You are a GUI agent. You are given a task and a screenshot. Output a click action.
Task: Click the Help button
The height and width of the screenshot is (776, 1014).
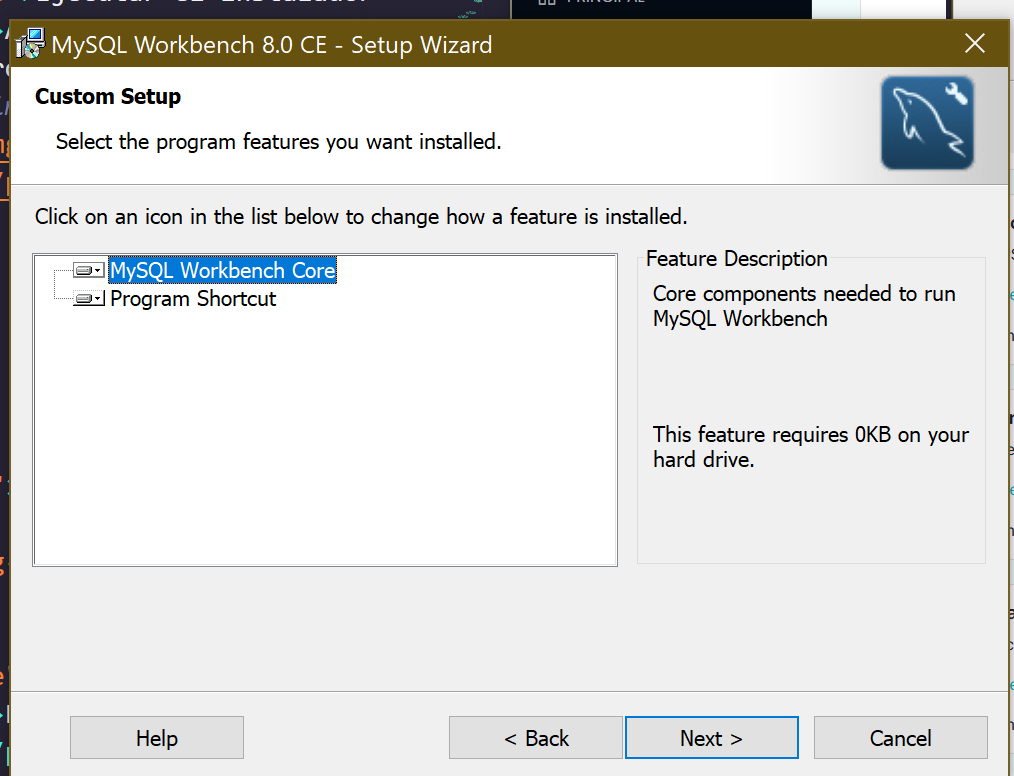(x=157, y=738)
